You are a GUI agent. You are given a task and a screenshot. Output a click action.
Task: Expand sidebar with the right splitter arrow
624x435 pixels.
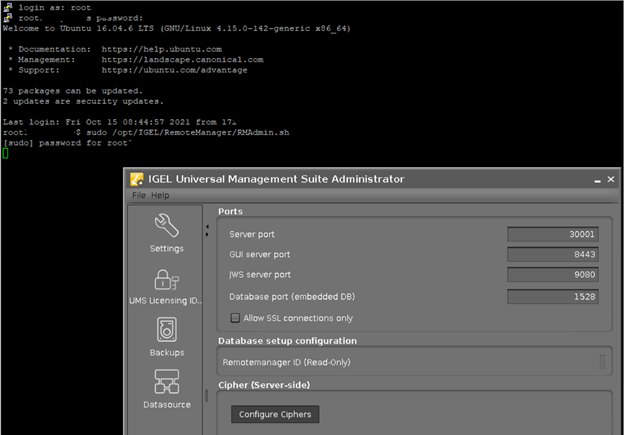coord(206,235)
